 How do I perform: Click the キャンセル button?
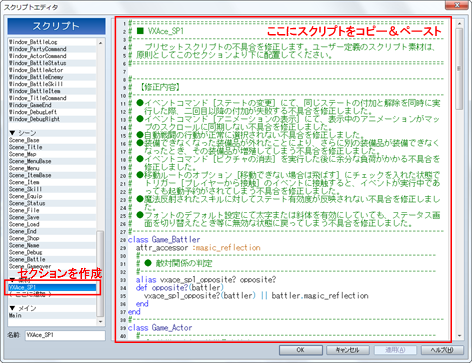pyautogui.click(x=348, y=350)
